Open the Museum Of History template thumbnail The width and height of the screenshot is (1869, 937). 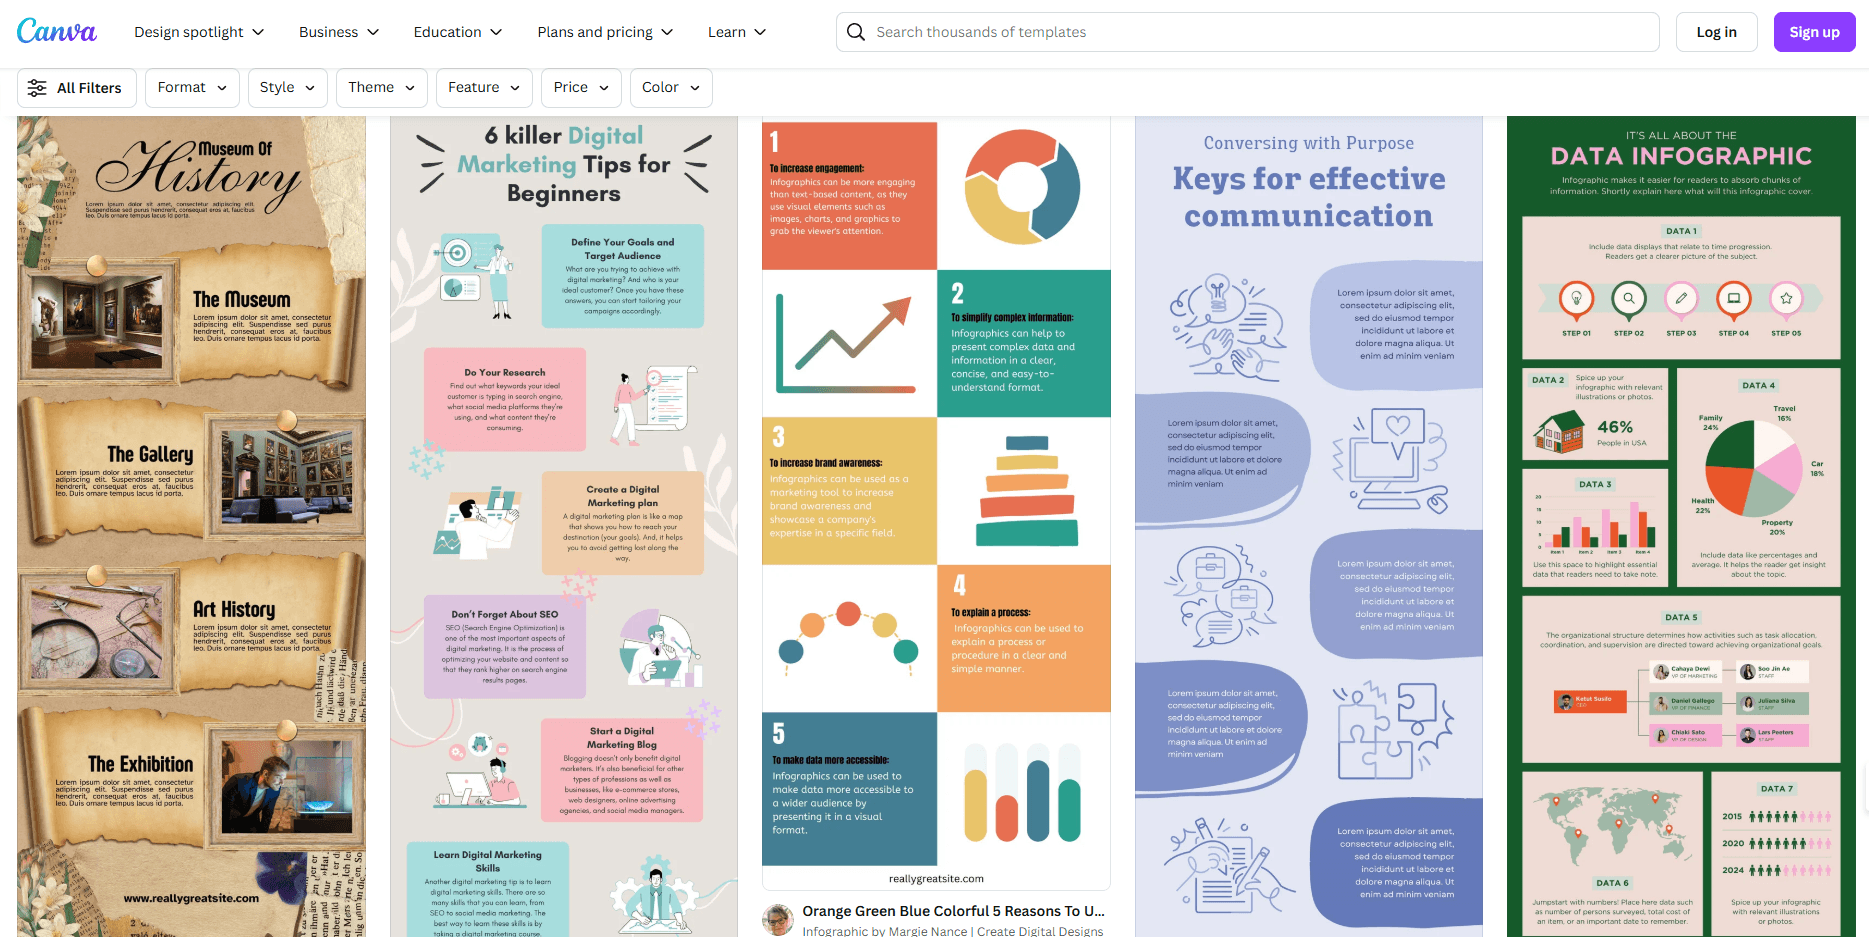click(x=191, y=525)
